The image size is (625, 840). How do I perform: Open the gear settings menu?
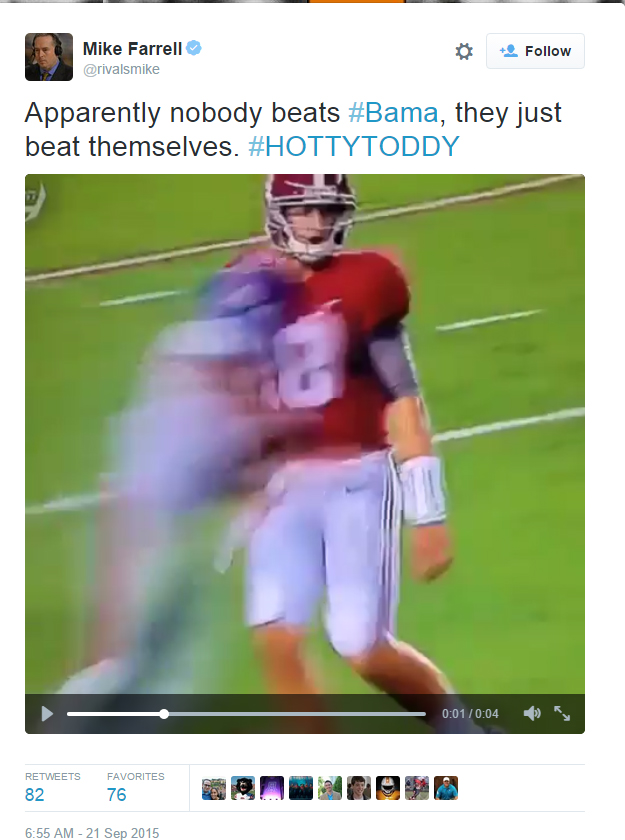coord(464,51)
